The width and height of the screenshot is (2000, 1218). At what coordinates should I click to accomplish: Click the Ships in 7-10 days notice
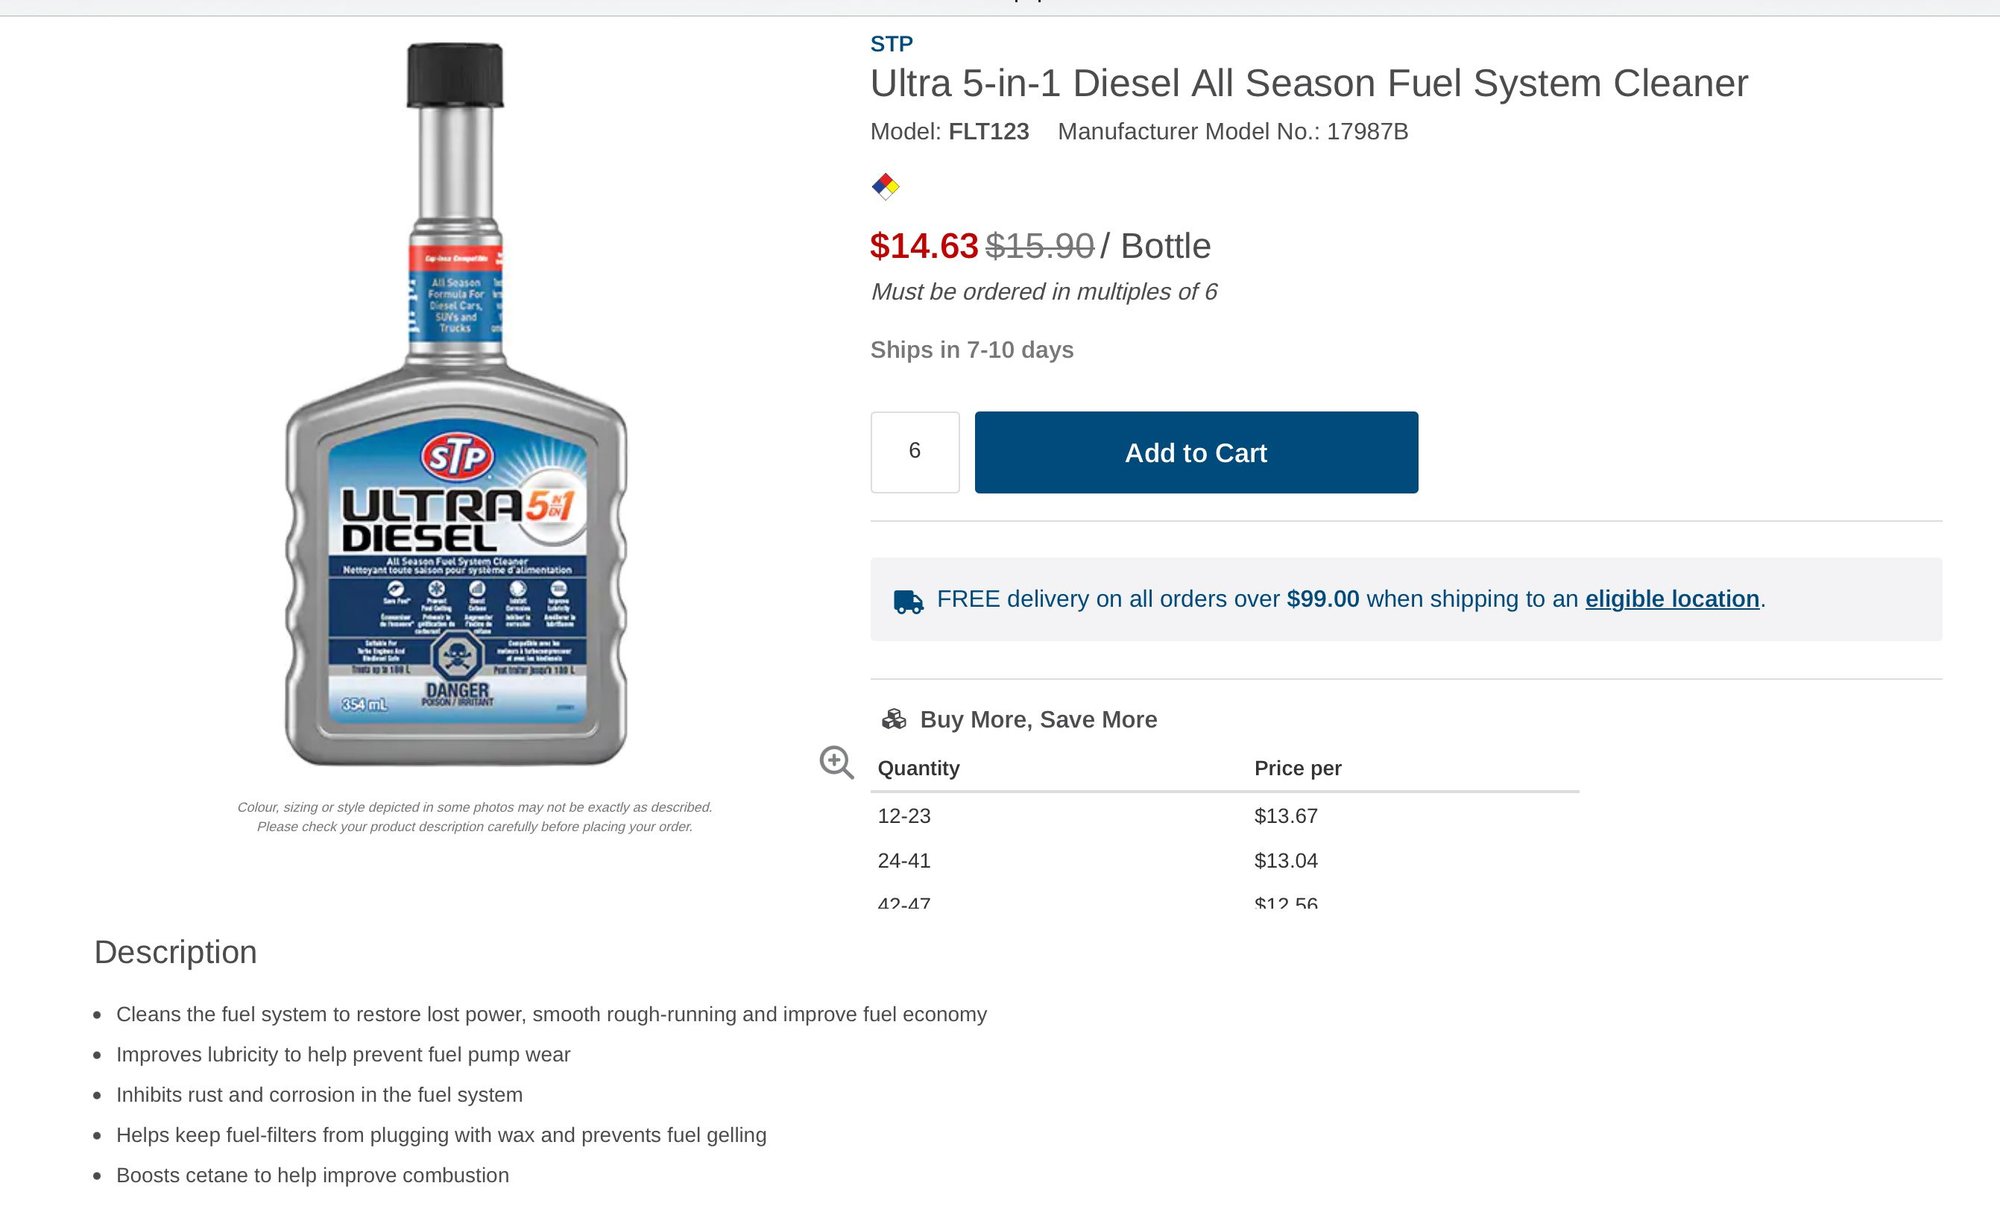[971, 350]
